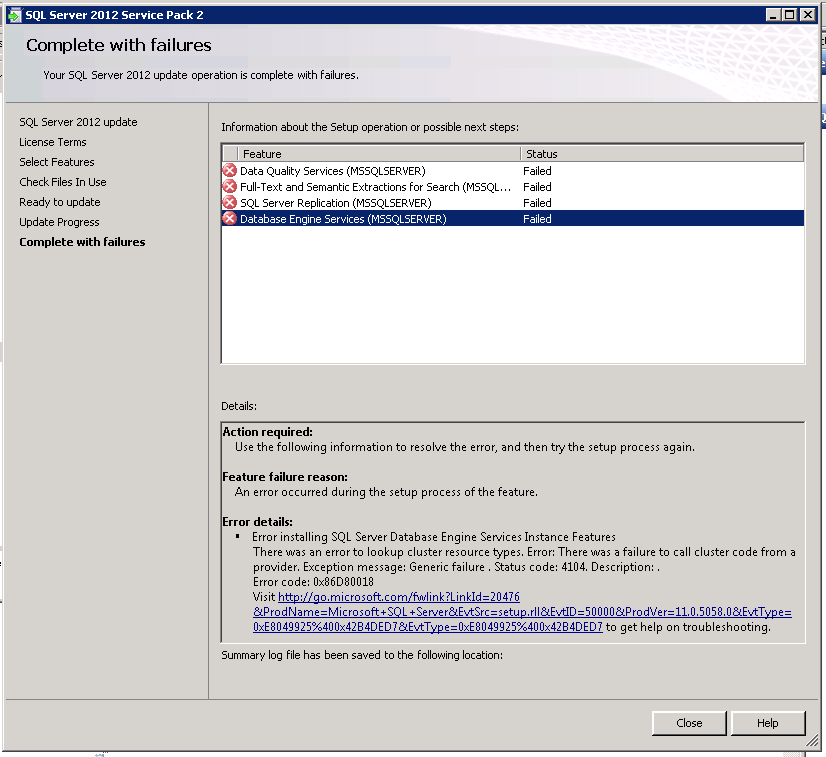Select the SQL Server Replication (MSSQLSERVER) row

tap(513, 203)
